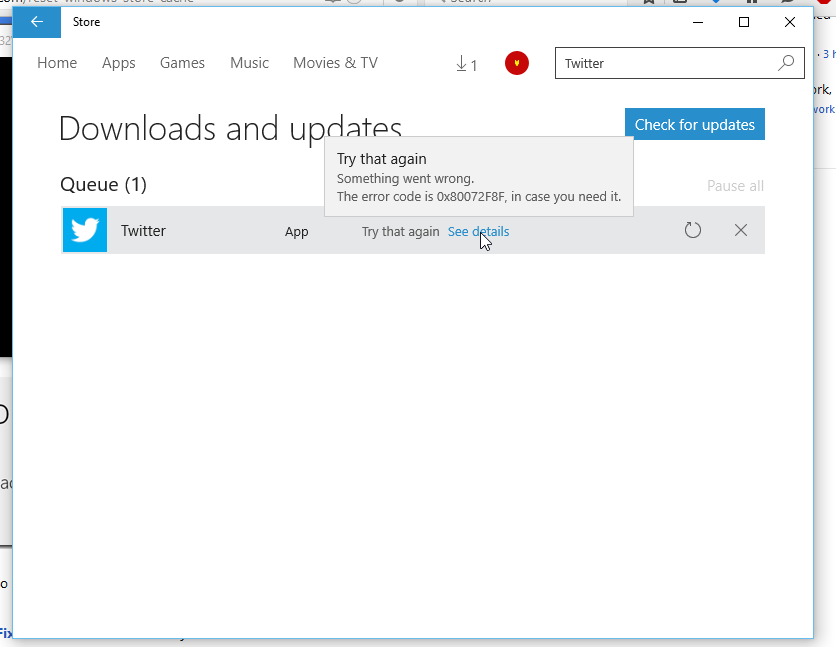Click the App type label in Twitter row
836x647 pixels.
click(296, 232)
